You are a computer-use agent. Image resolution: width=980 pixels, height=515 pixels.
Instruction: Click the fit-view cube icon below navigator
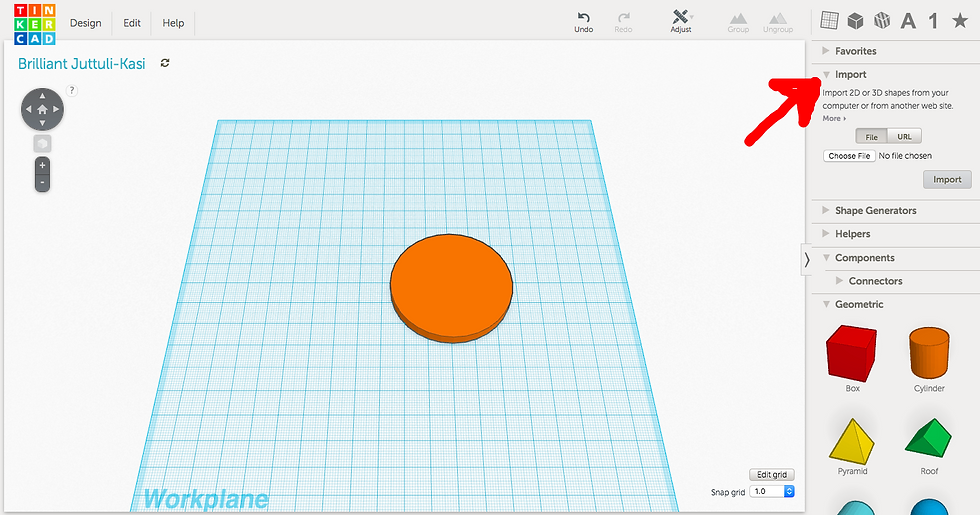[42, 144]
